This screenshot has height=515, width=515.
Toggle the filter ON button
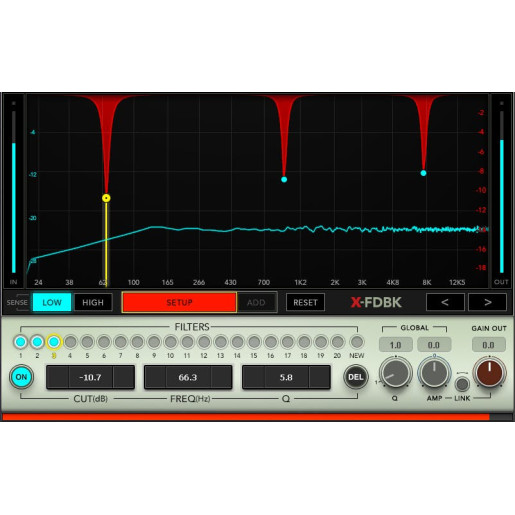tap(21, 377)
